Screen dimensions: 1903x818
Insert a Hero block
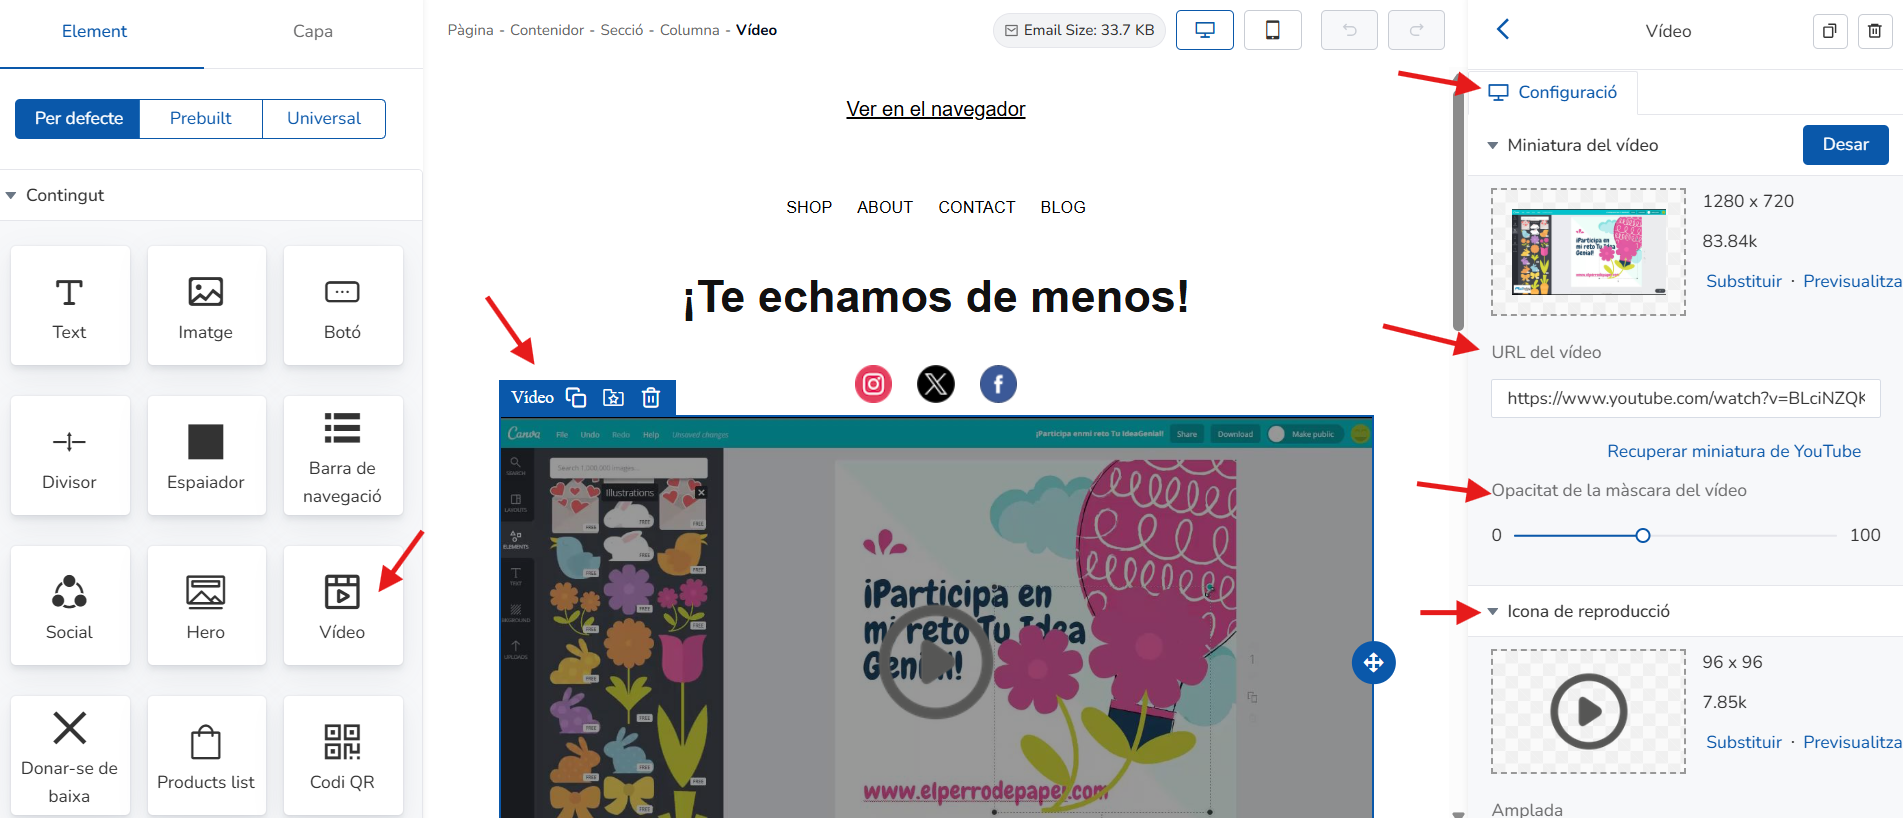[206, 606]
